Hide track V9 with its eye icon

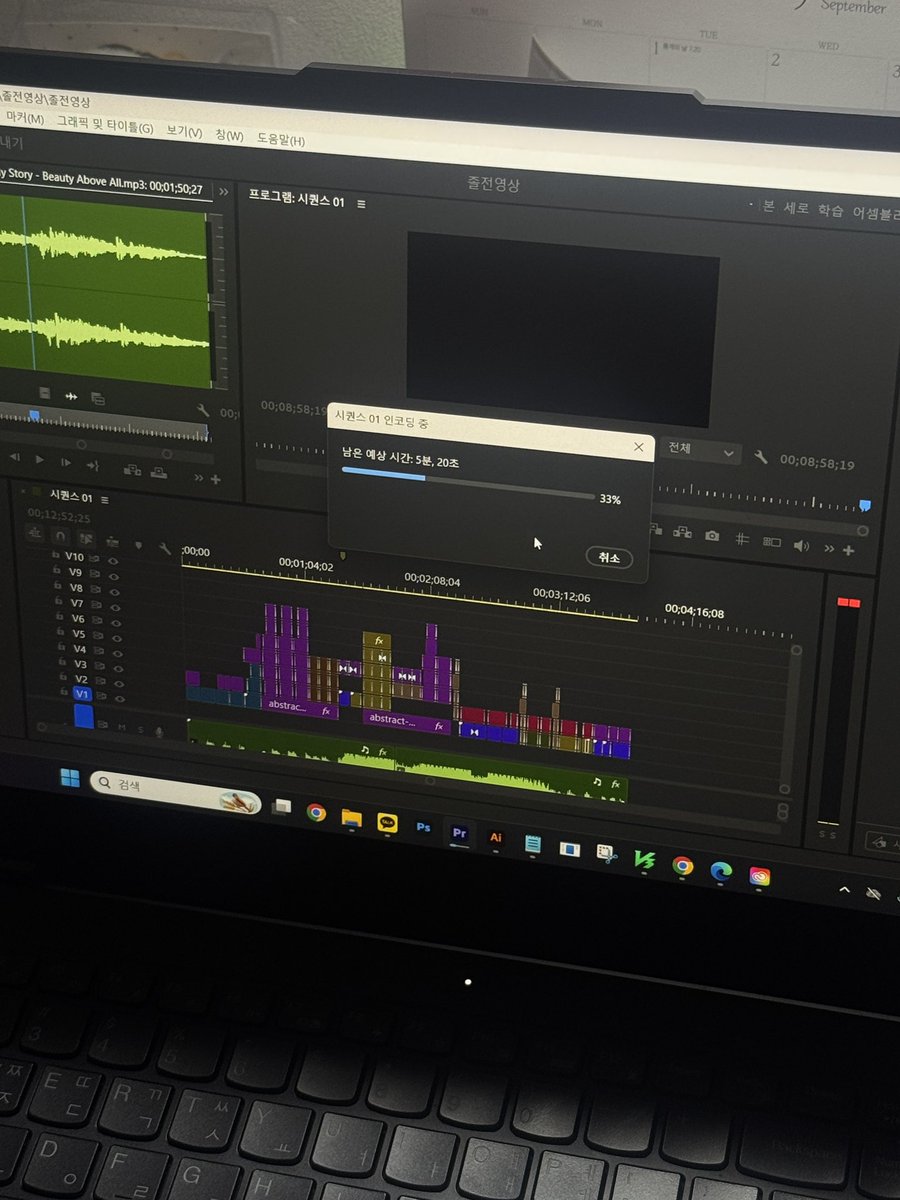coord(113,575)
